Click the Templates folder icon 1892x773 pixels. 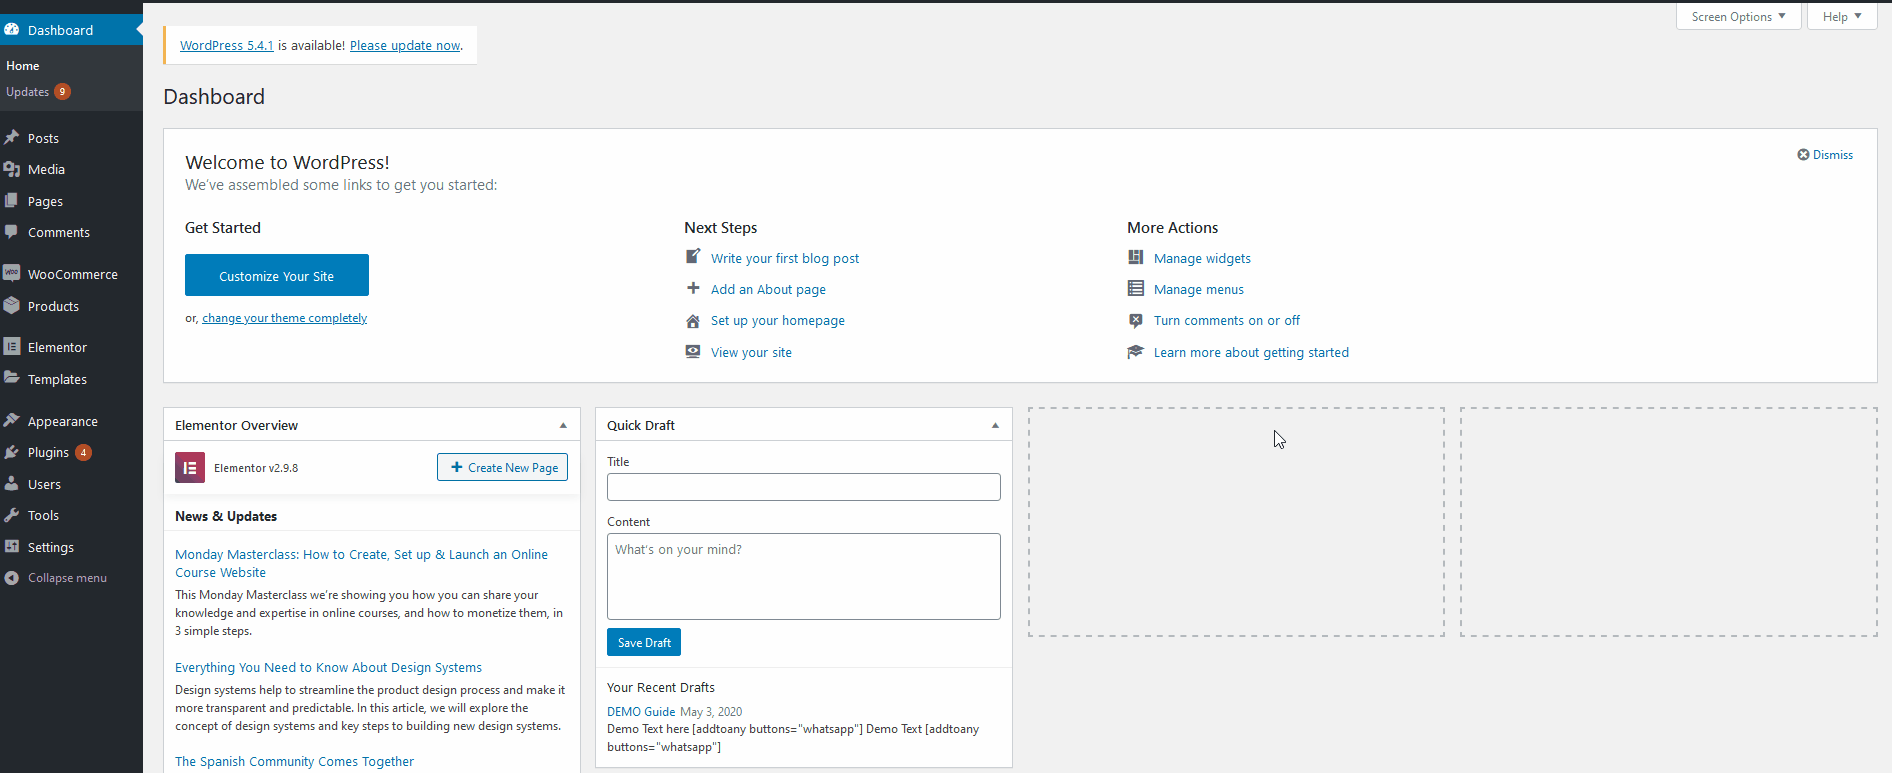point(12,378)
